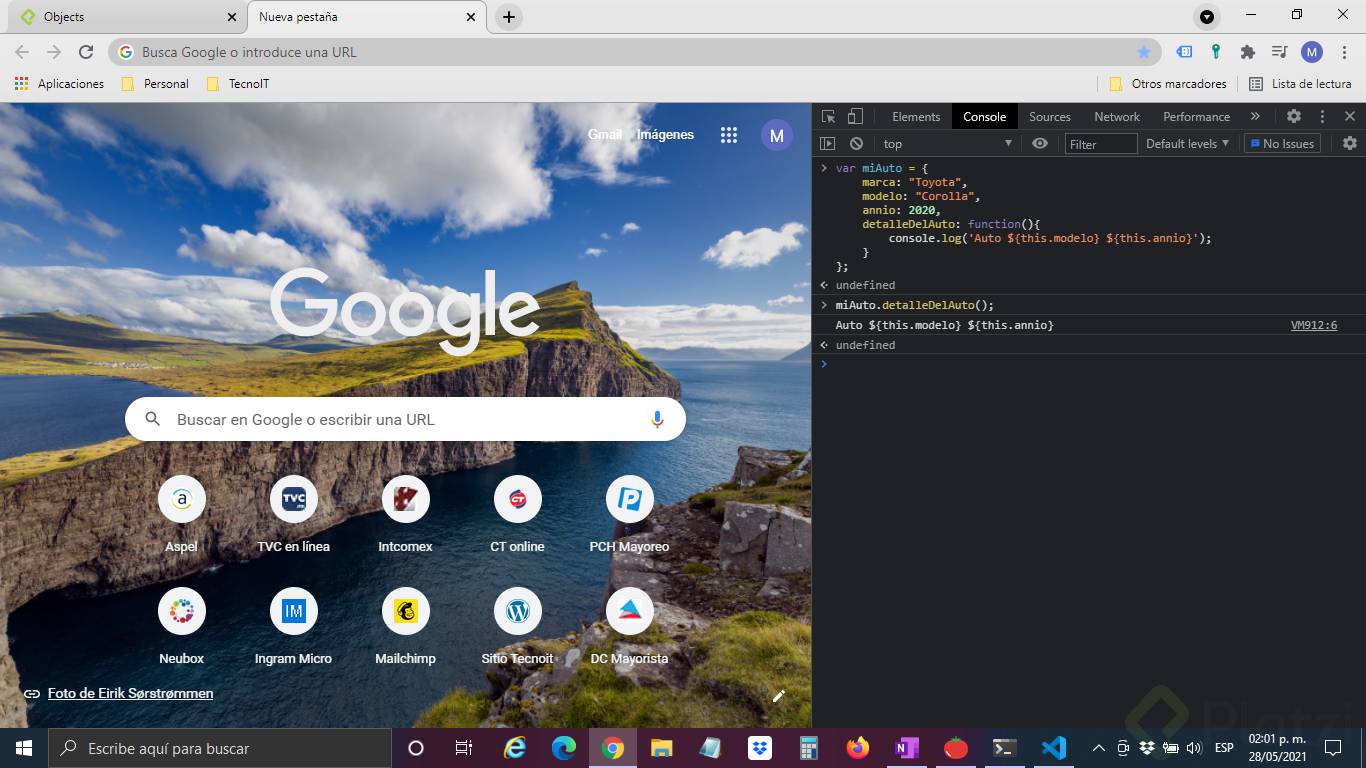The image size is (1366, 768).
Task: Open the Mailchimp shortcut
Action: tap(405, 627)
